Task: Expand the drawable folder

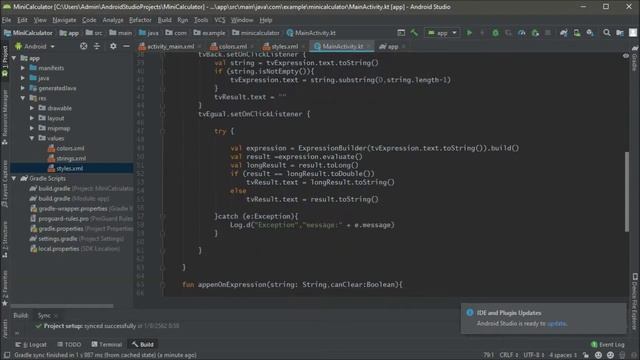Action: (x=32, y=108)
